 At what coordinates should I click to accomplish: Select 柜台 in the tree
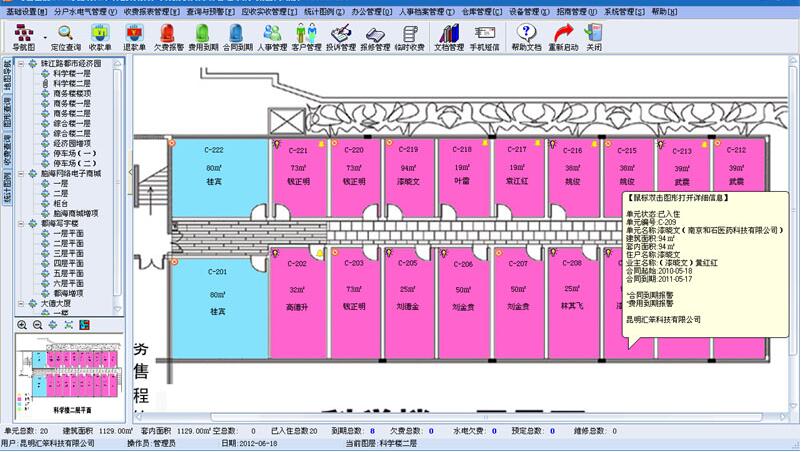click(61, 203)
